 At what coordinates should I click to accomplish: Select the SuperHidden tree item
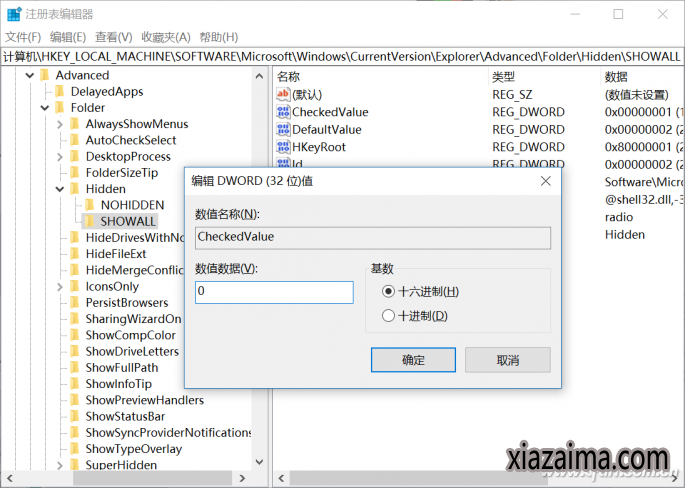coord(121,465)
